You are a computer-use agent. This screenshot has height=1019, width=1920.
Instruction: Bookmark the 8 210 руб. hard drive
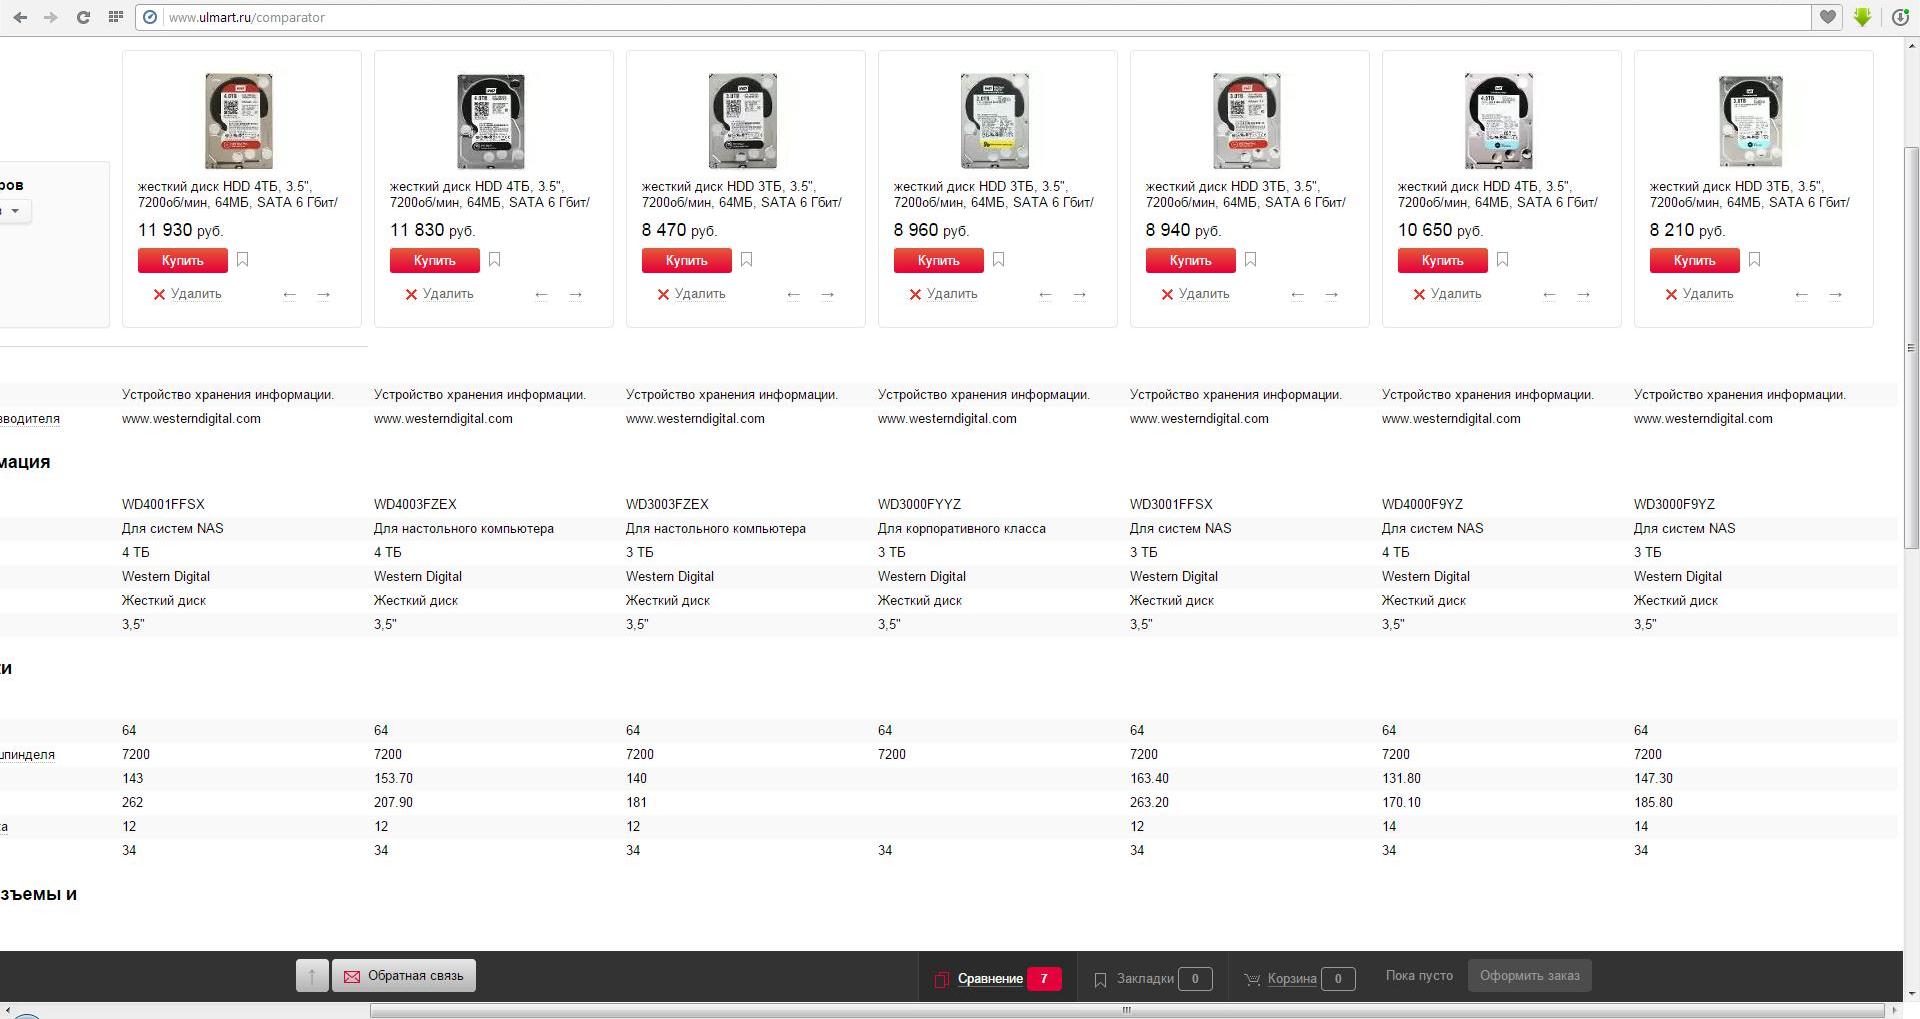(1755, 260)
